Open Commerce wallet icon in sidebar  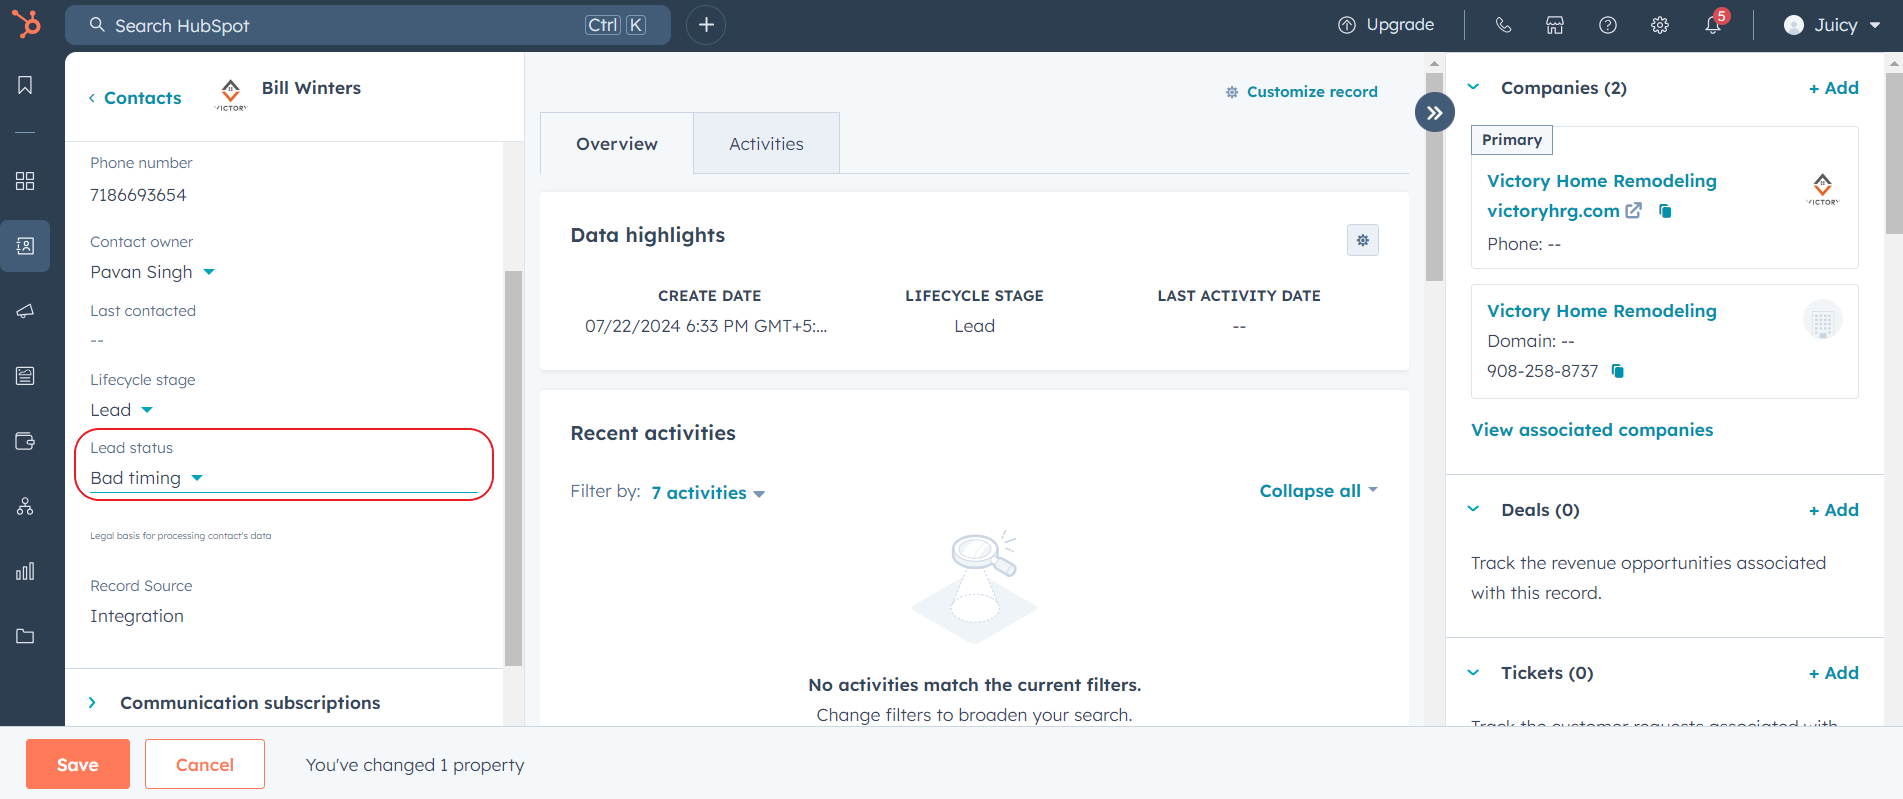(25, 441)
